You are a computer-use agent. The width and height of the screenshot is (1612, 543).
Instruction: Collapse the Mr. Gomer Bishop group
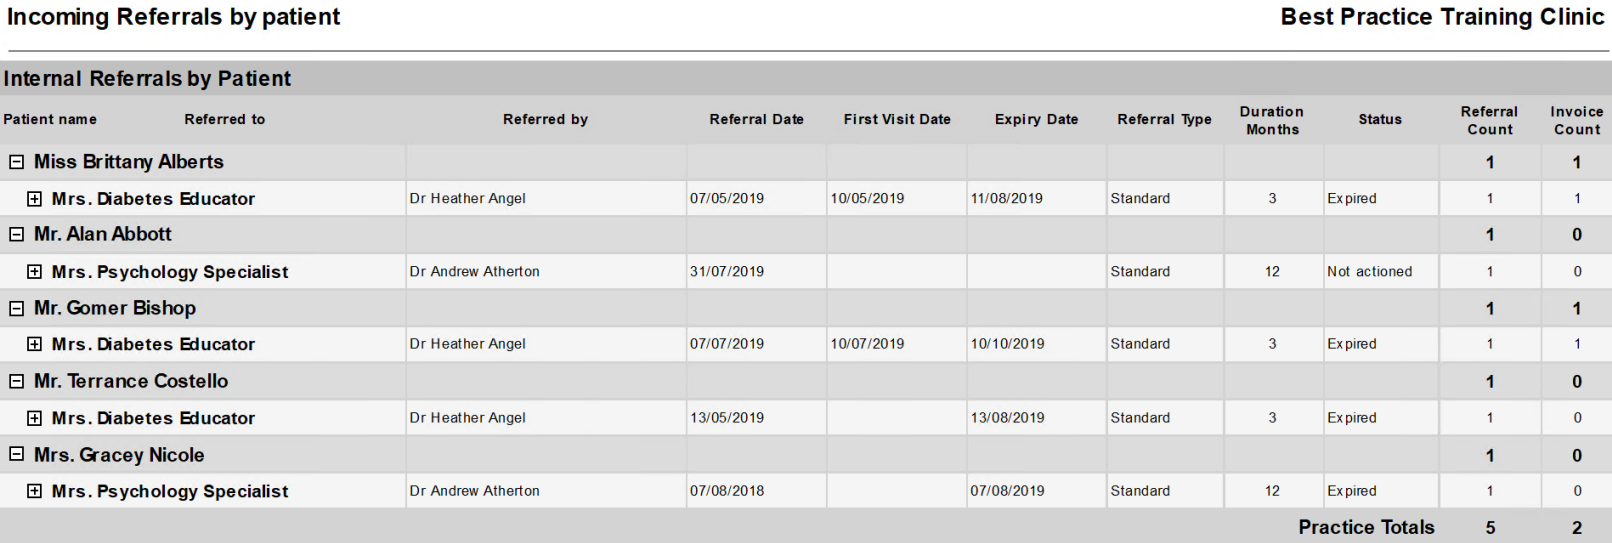click(16, 309)
